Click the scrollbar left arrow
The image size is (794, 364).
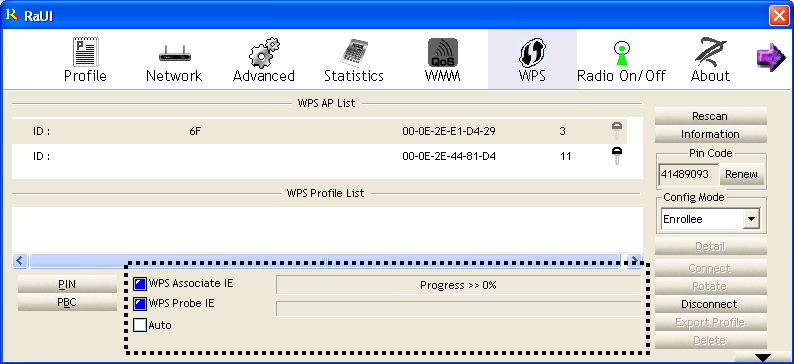20,260
